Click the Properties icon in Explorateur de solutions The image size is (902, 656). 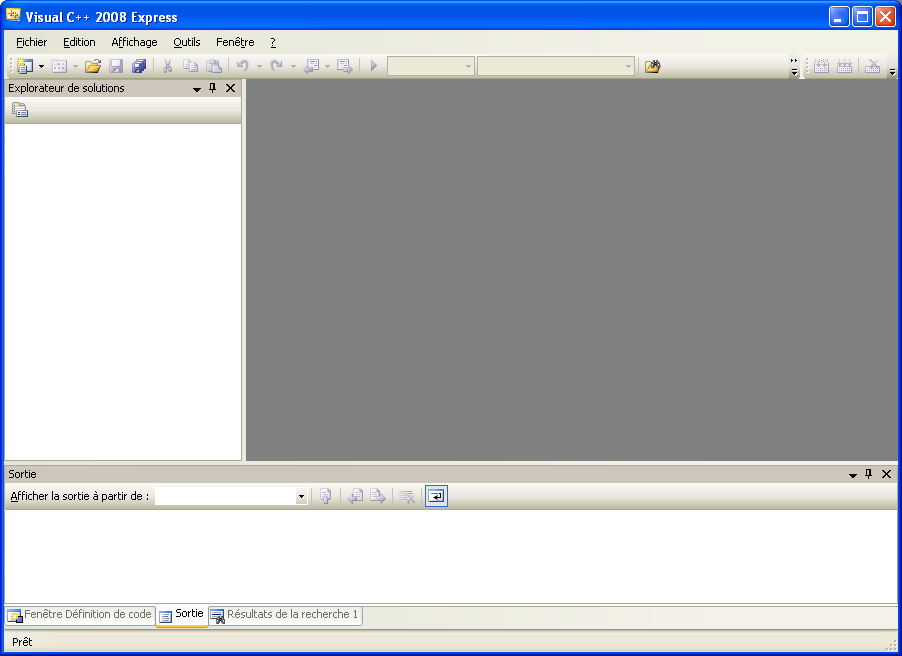coord(20,110)
